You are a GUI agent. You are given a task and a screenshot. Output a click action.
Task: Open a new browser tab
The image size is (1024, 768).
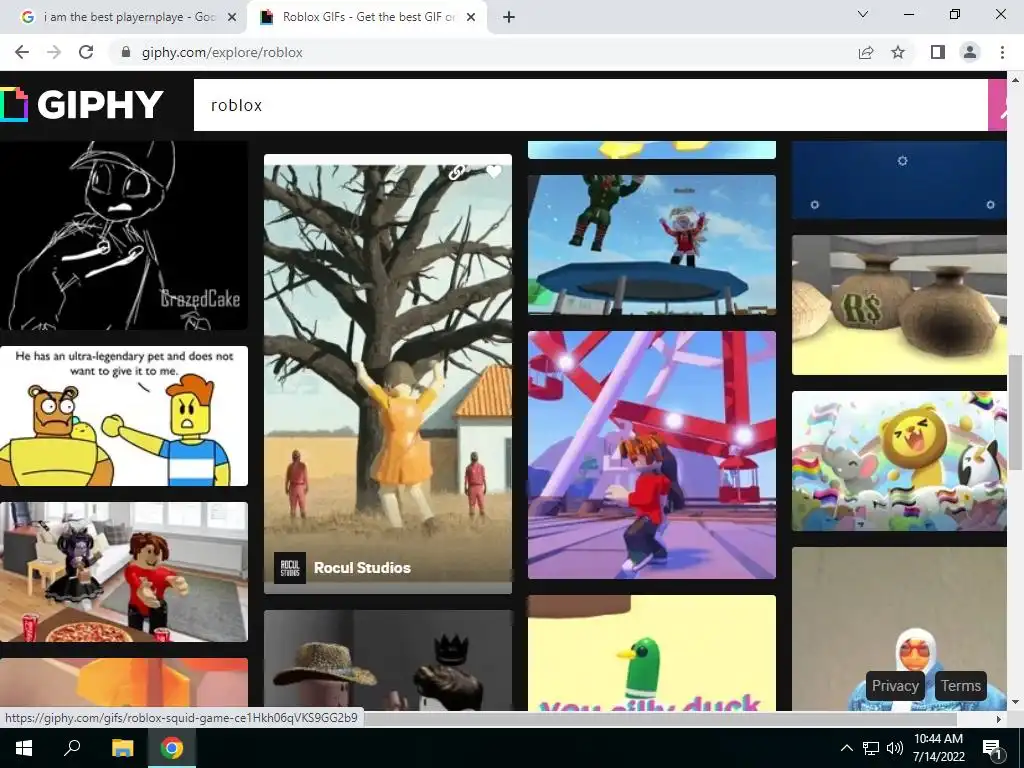click(509, 17)
